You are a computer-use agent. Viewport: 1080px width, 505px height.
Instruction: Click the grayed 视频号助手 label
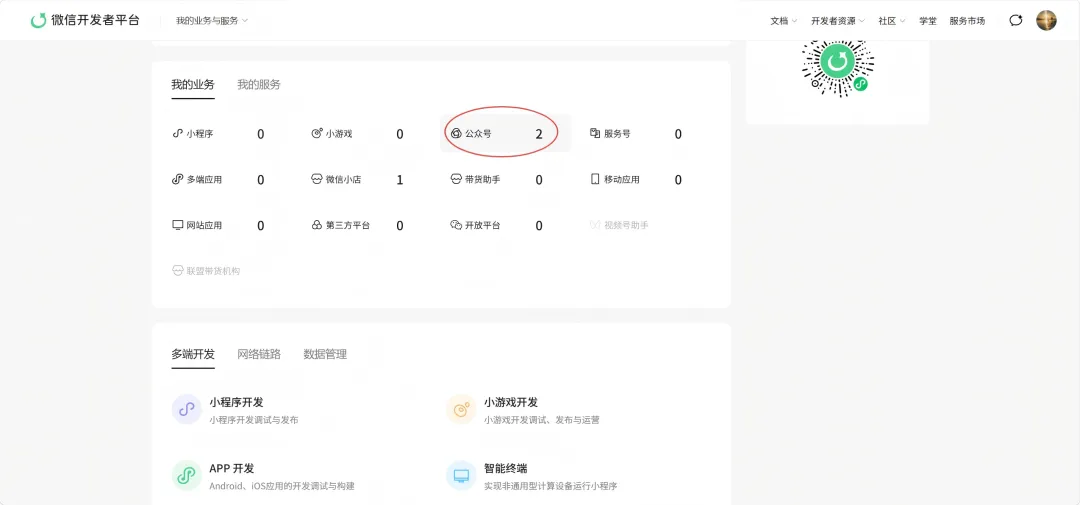626,225
